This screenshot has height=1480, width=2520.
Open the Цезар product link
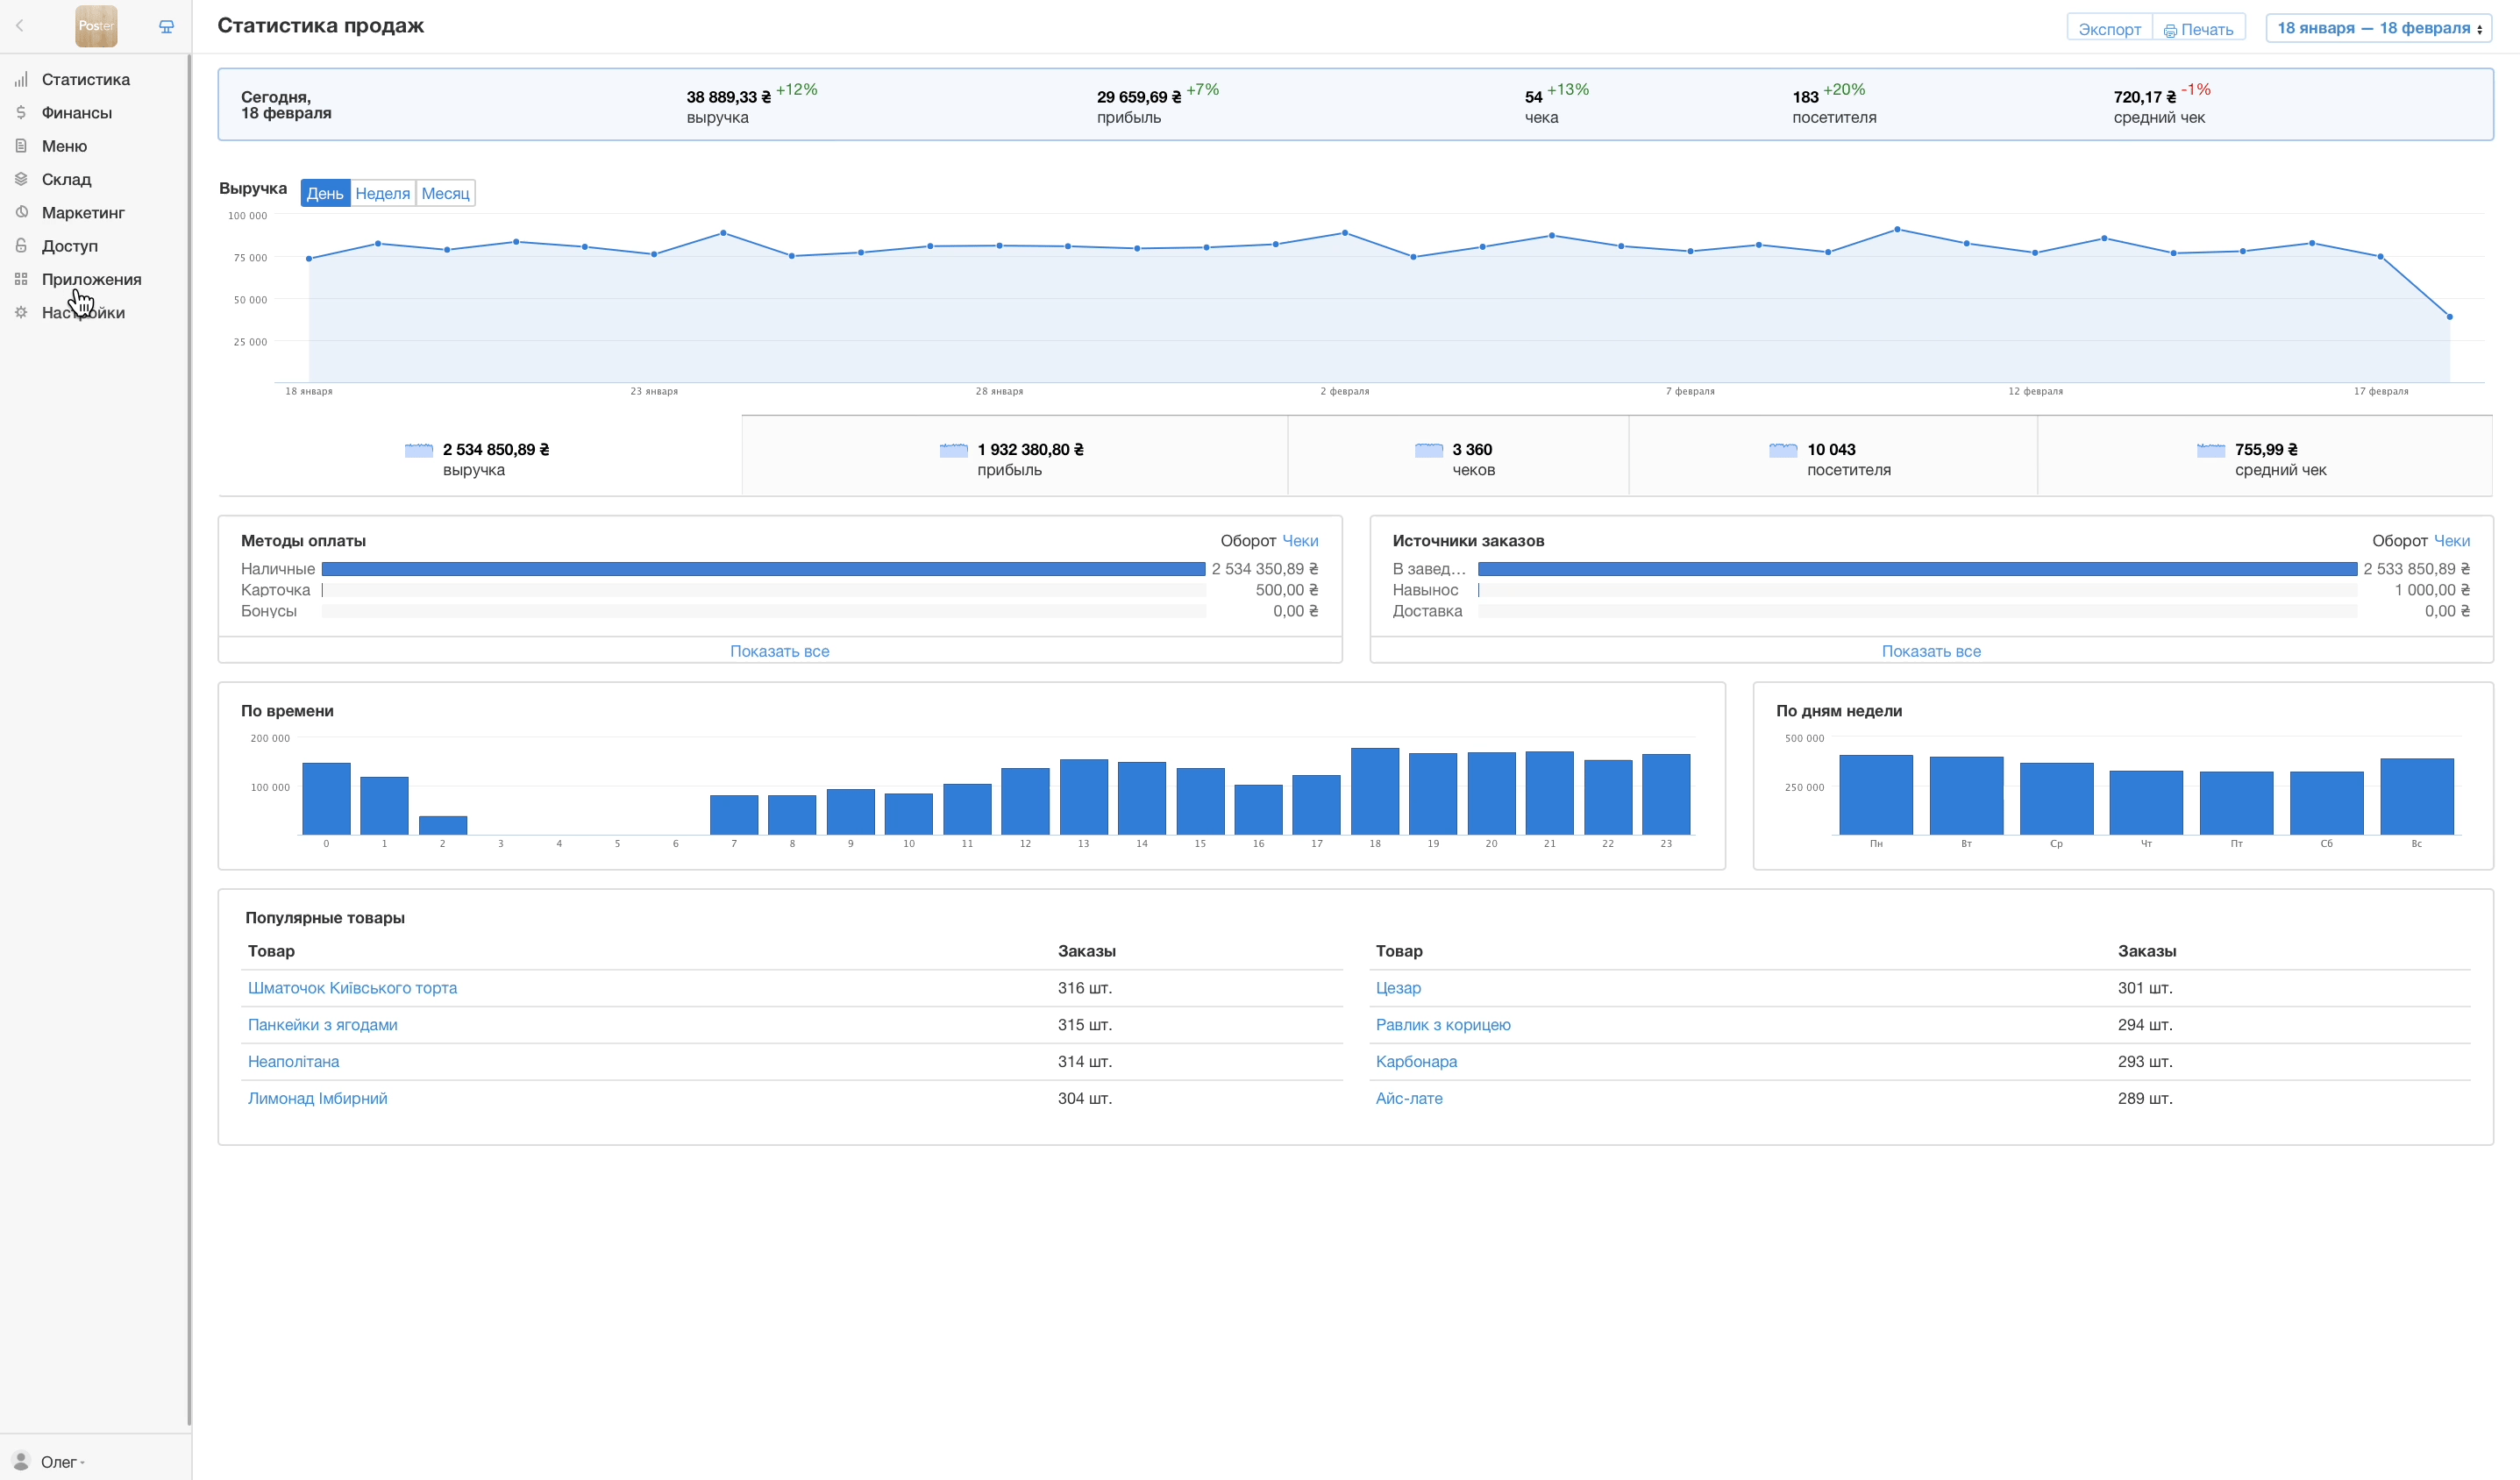coord(1397,987)
